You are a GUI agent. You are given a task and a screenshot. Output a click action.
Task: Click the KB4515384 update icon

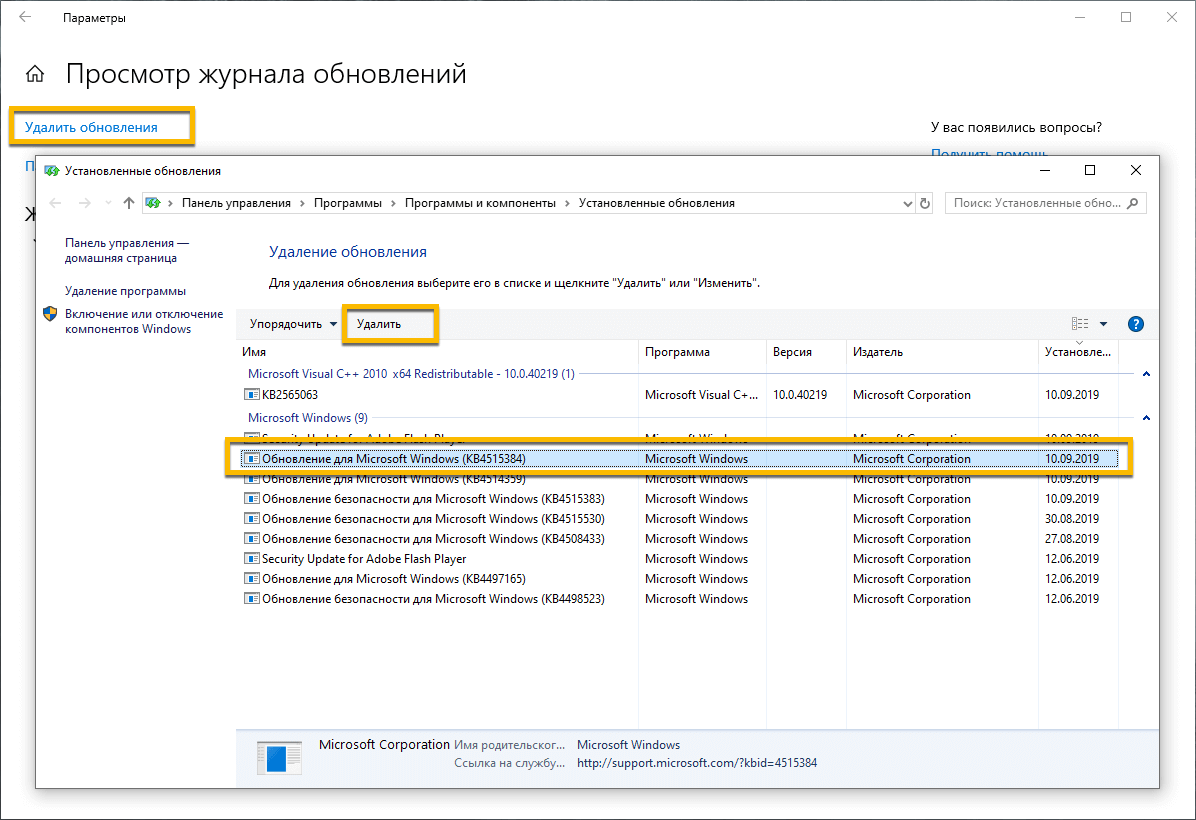click(253, 458)
